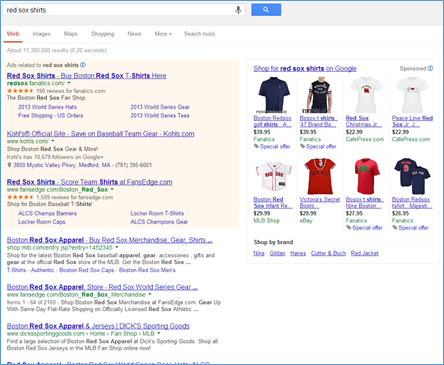Select Hanes under Shop by brand

click(298, 253)
